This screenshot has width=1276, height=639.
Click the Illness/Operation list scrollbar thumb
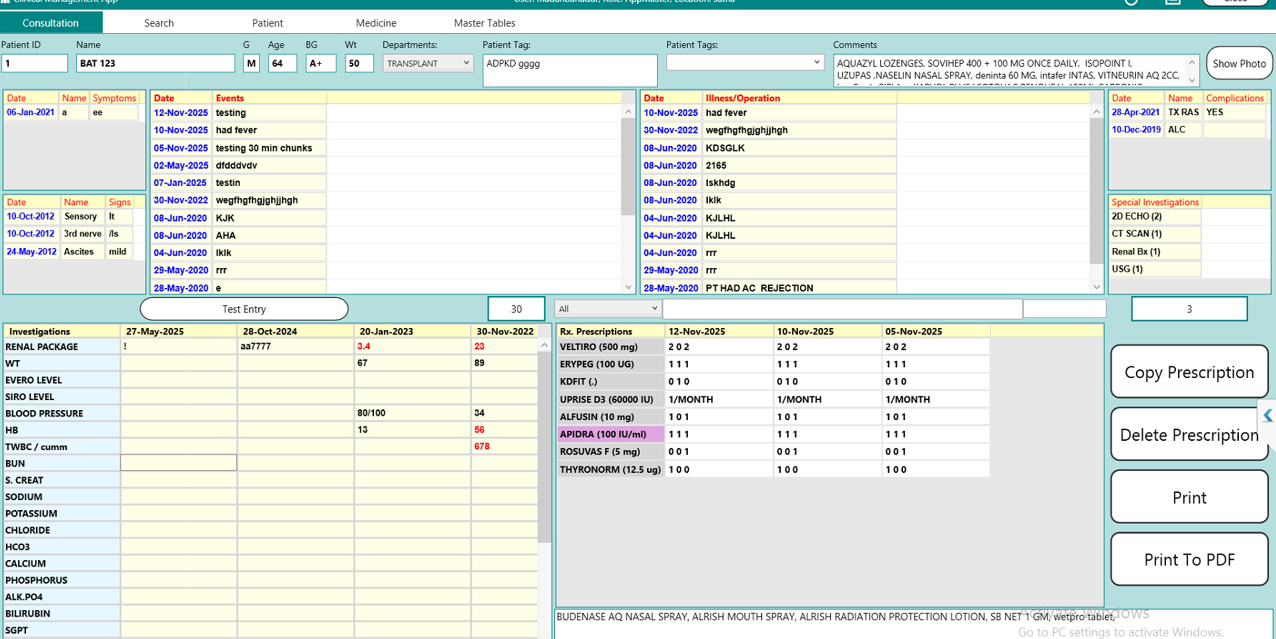[1096, 190]
